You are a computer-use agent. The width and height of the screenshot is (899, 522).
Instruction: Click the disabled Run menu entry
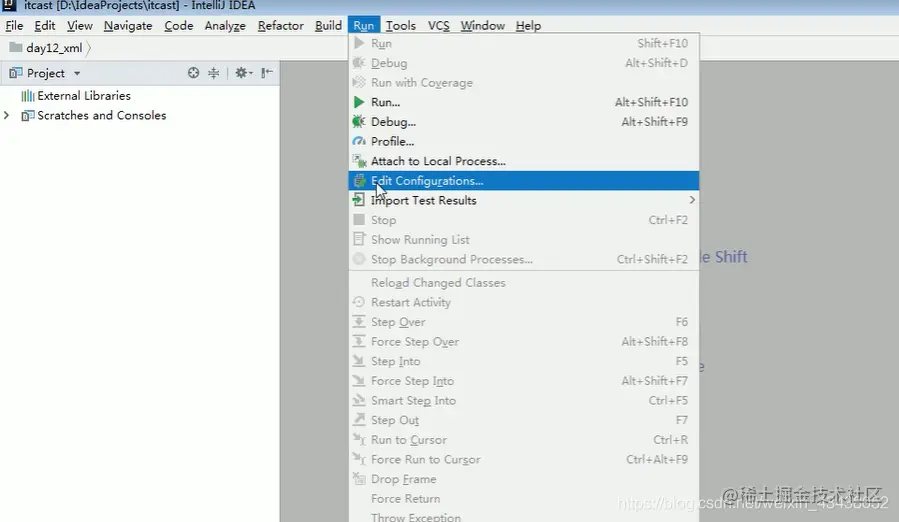point(523,44)
